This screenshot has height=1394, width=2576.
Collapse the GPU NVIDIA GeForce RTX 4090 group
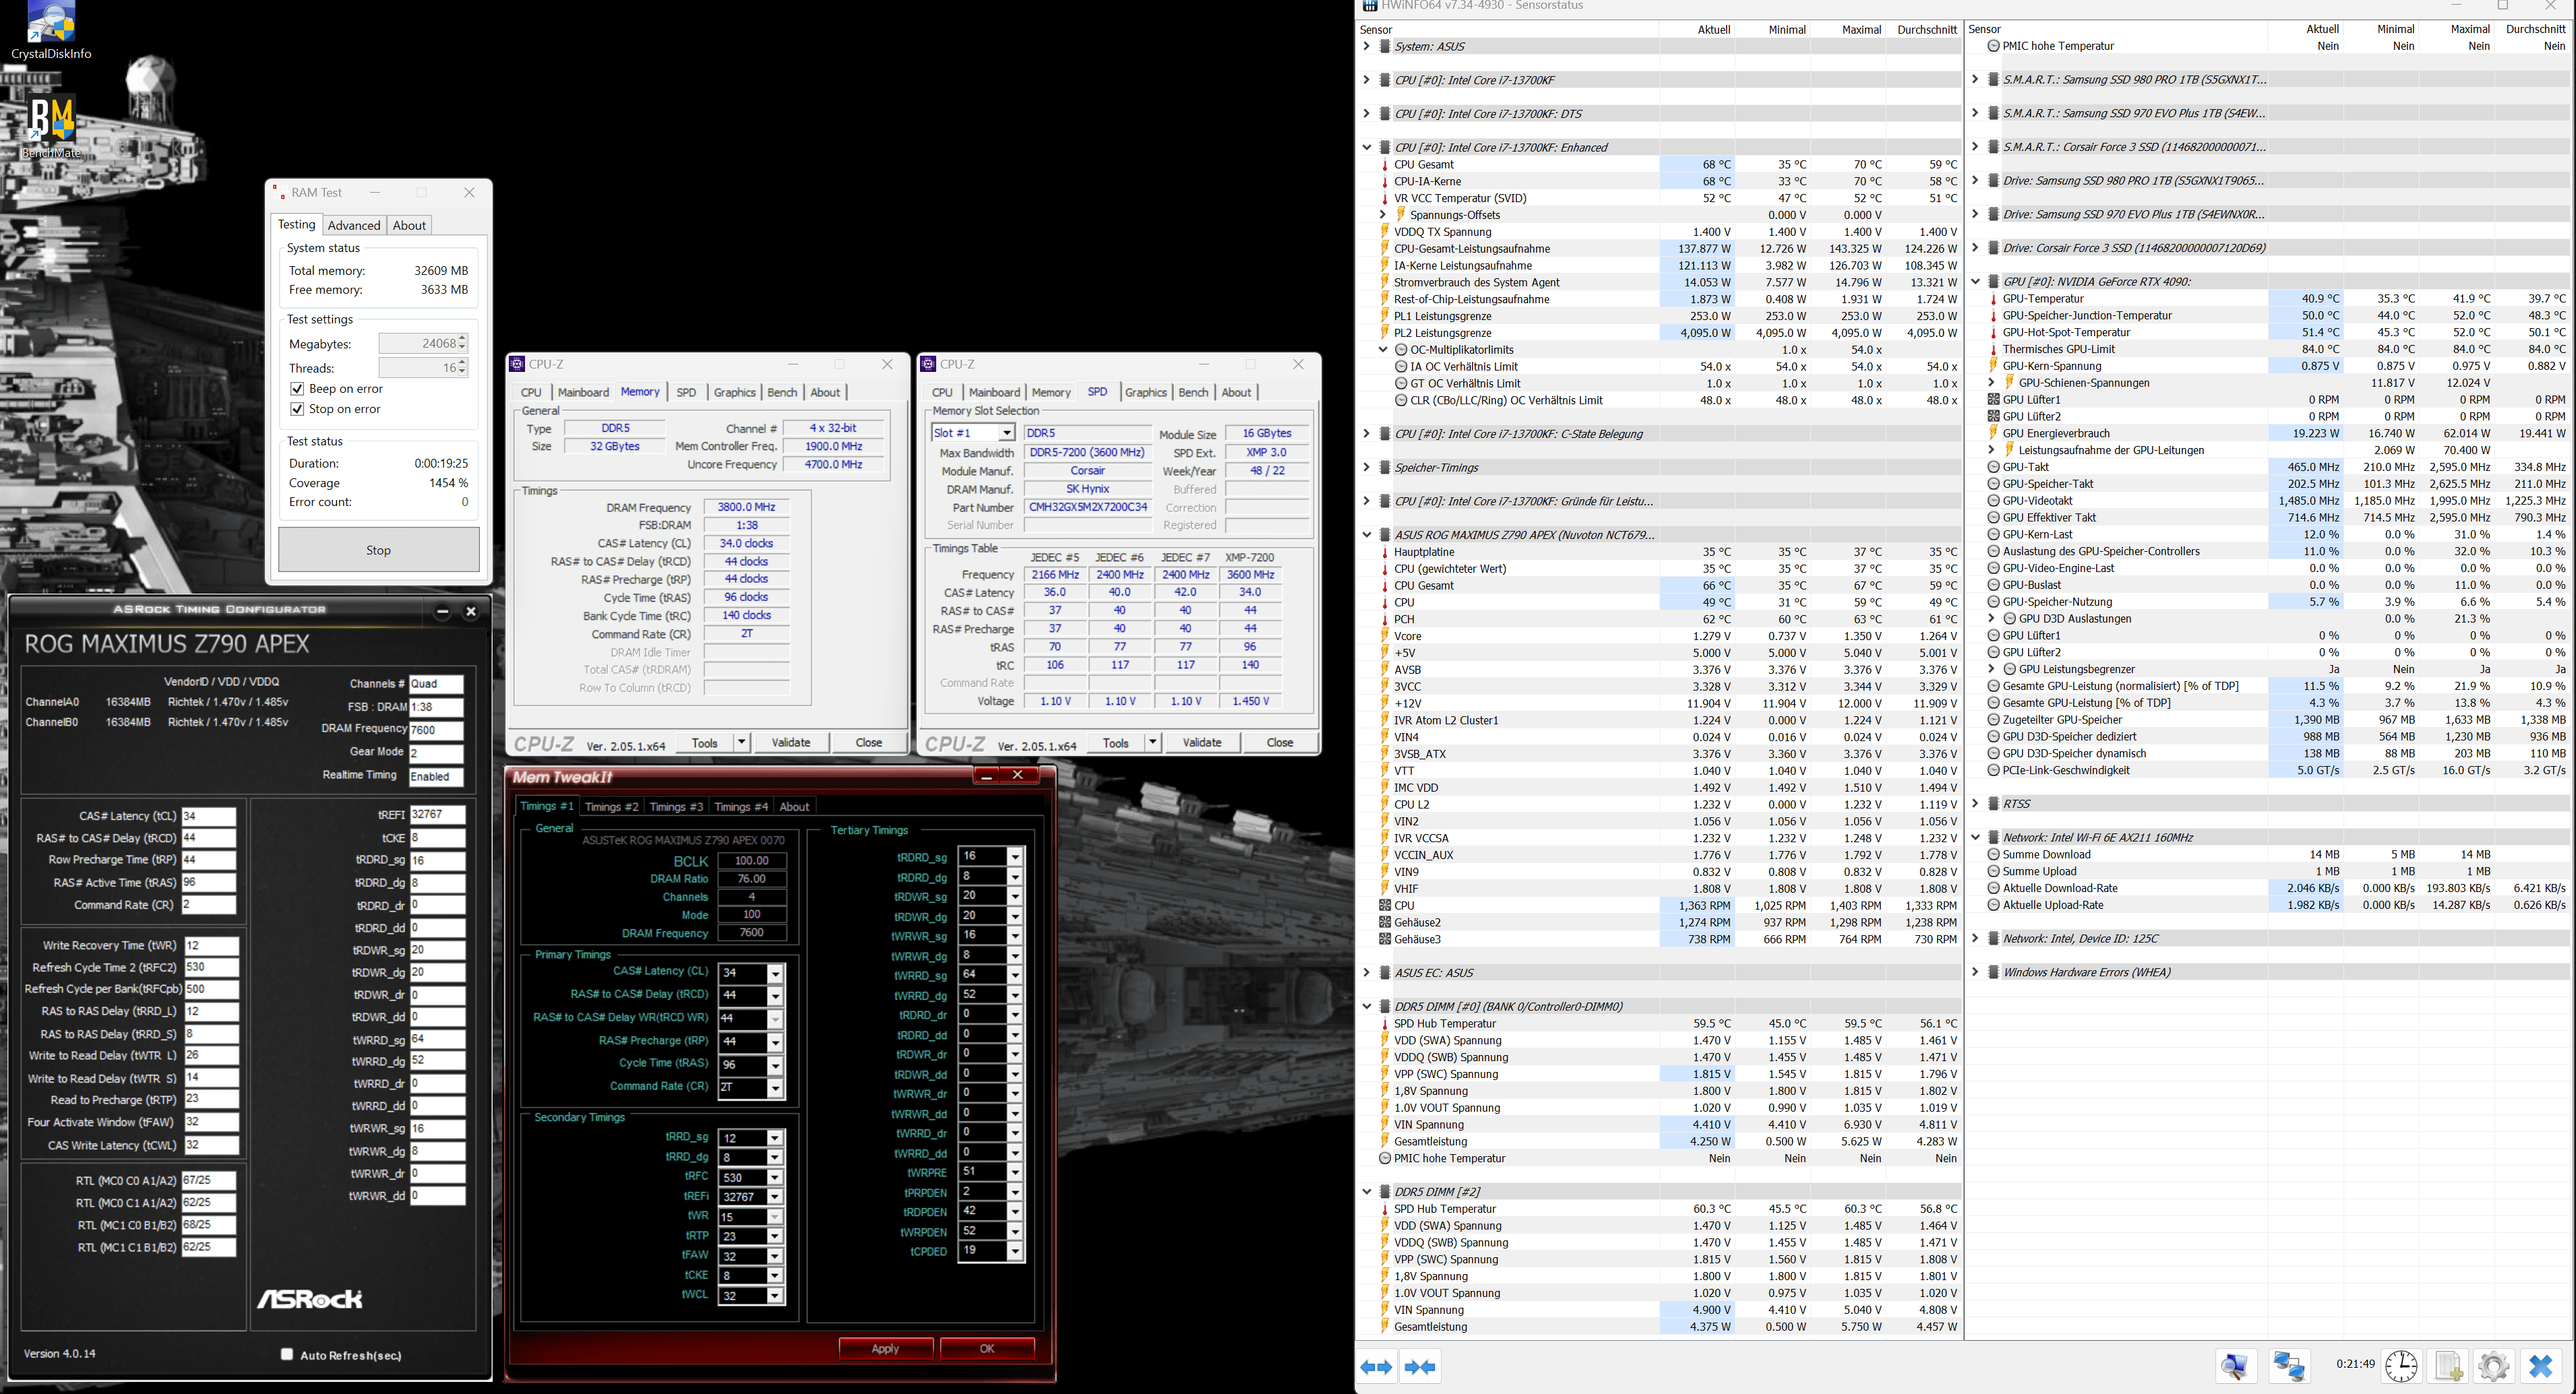click(1975, 281)
